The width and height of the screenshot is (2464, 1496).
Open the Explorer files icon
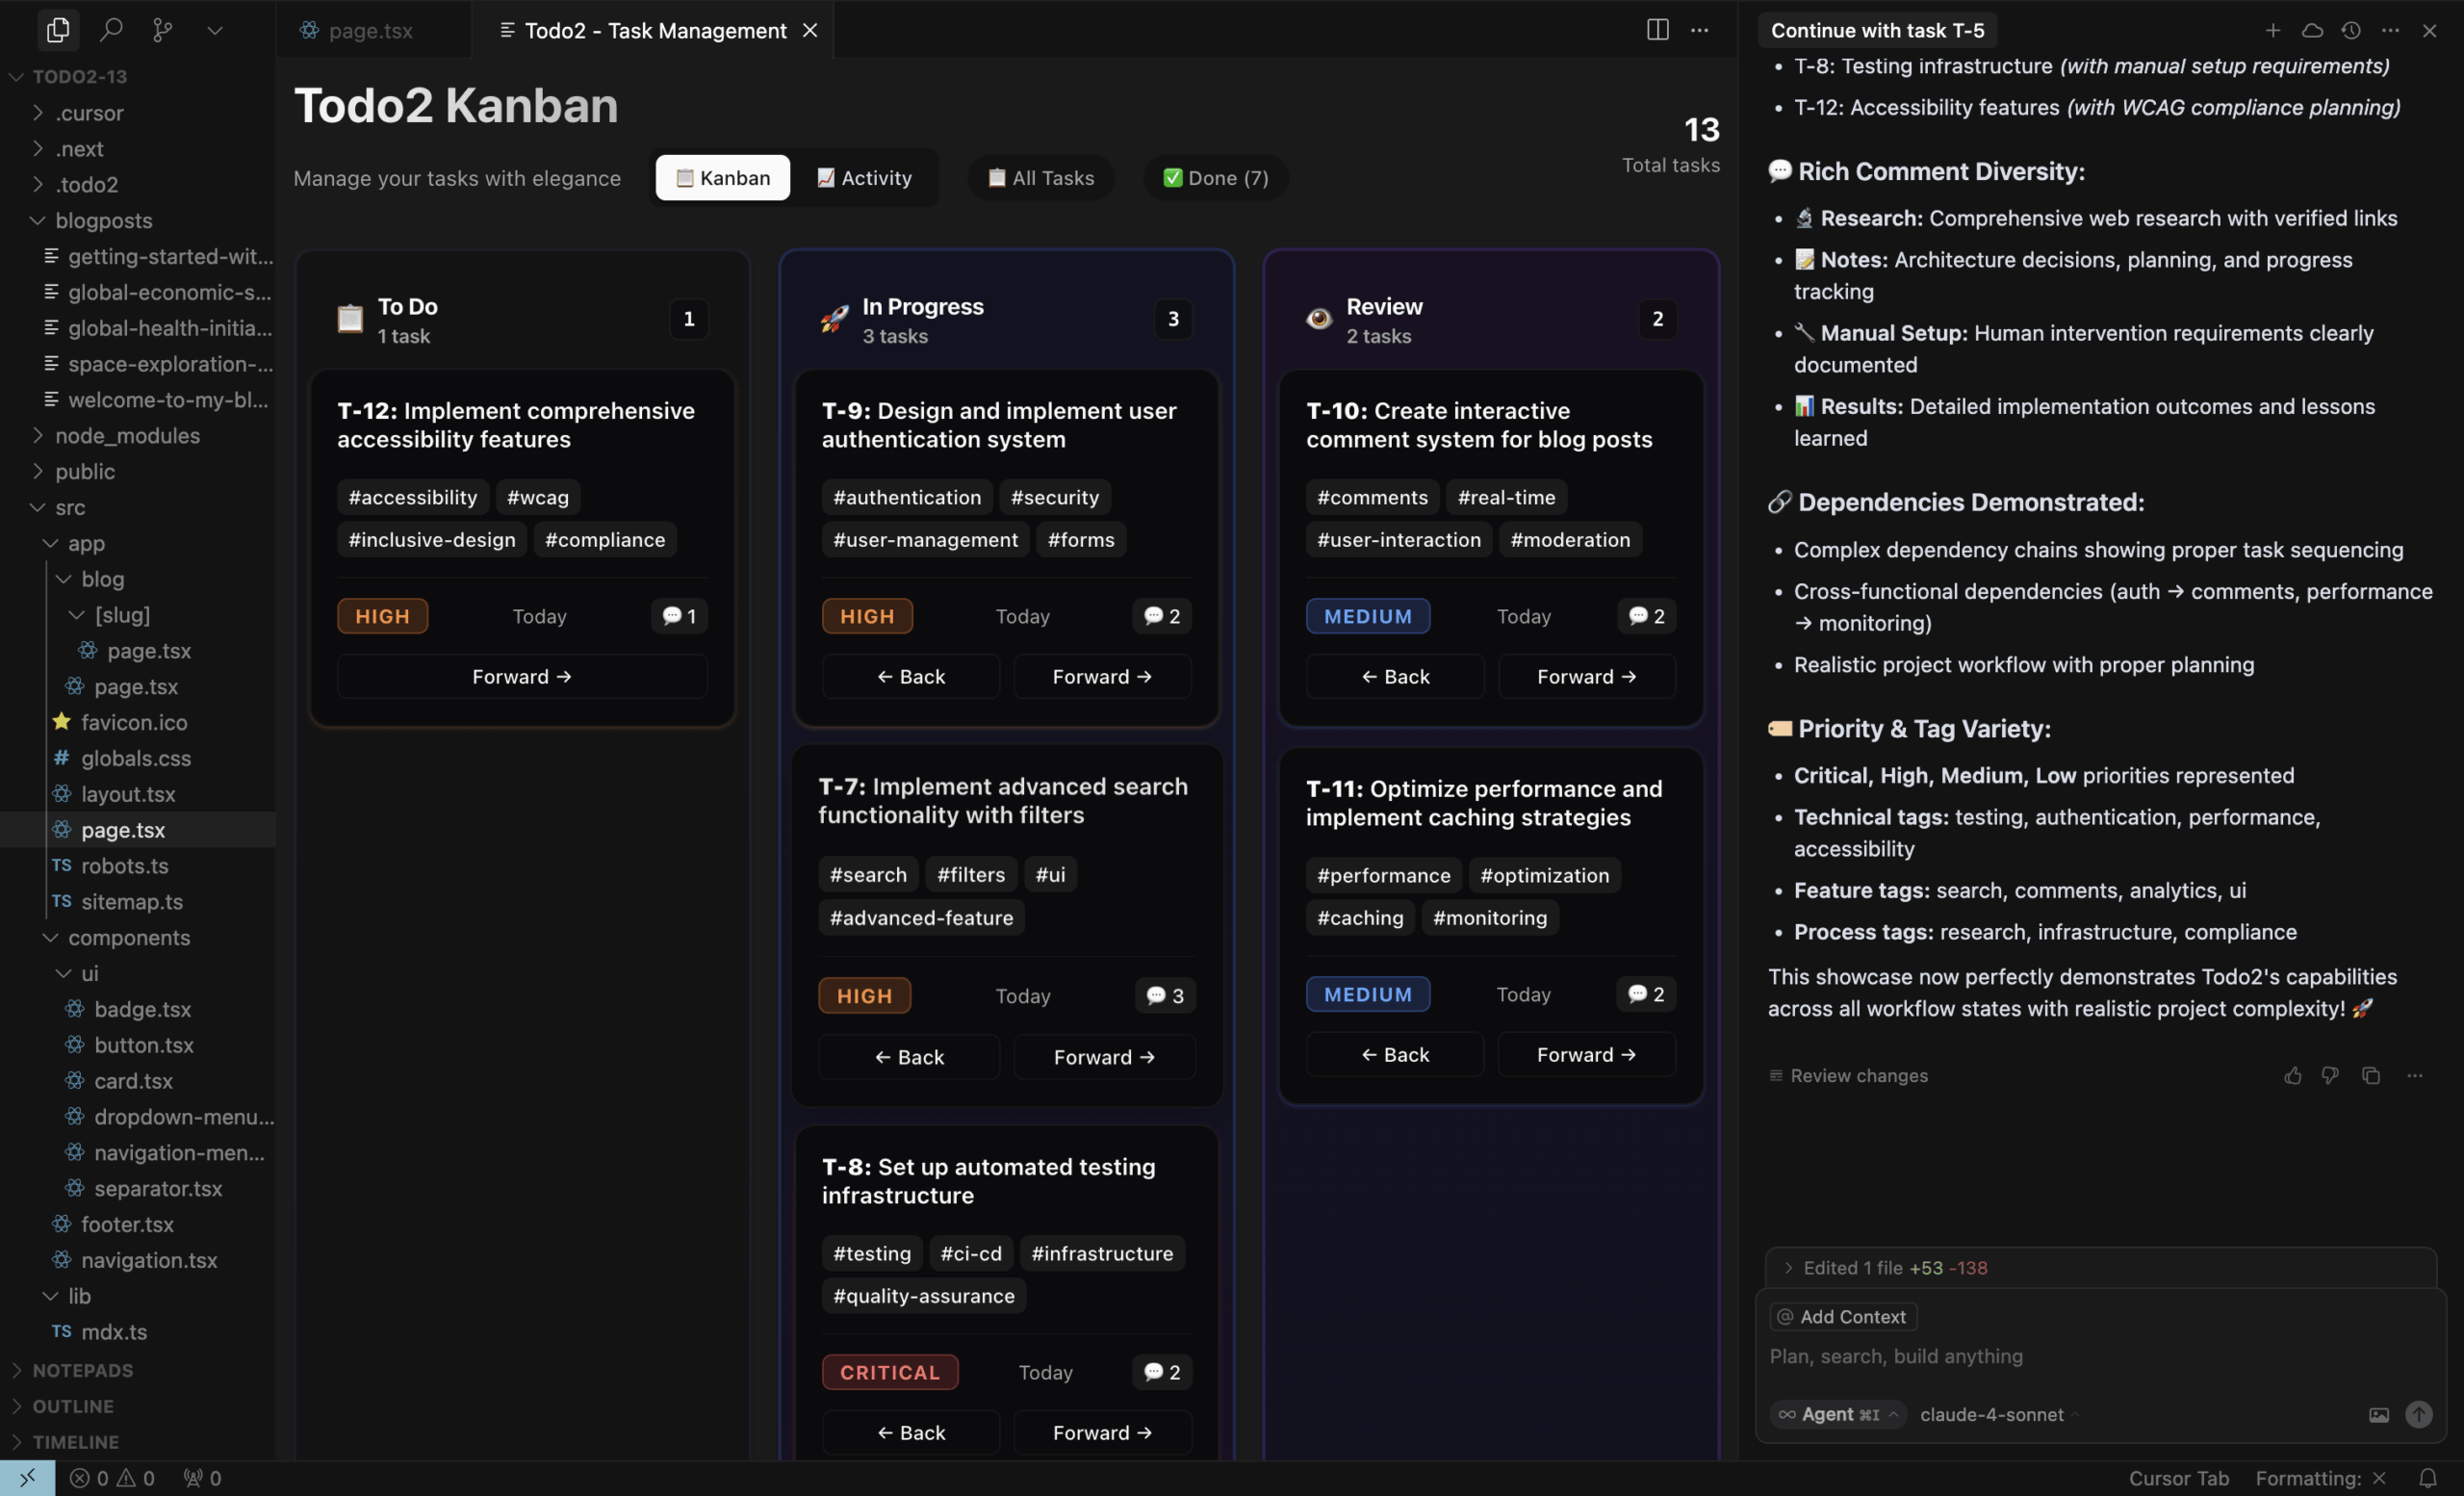58,30
